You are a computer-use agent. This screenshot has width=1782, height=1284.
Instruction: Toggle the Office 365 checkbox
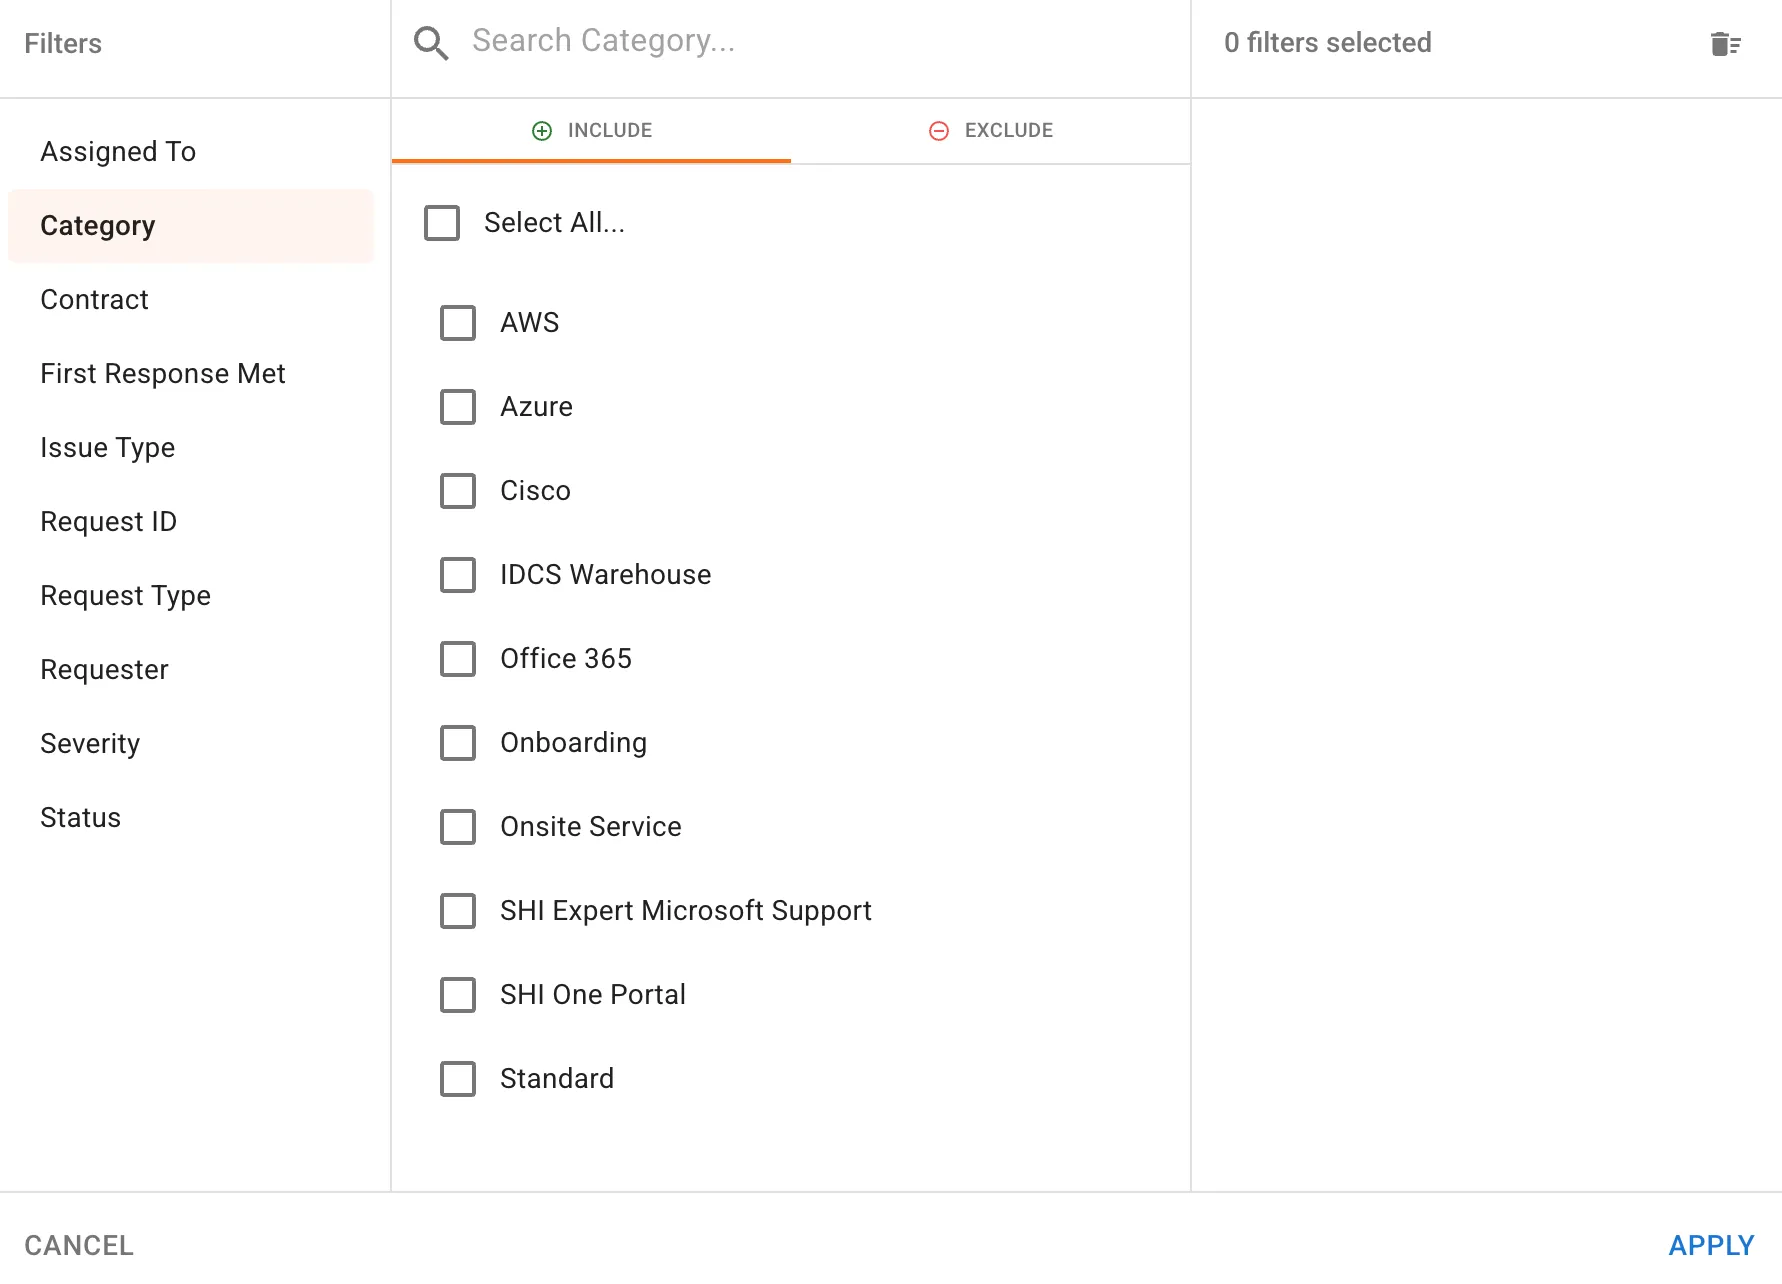pyautogui.click(x=458, y=659)
